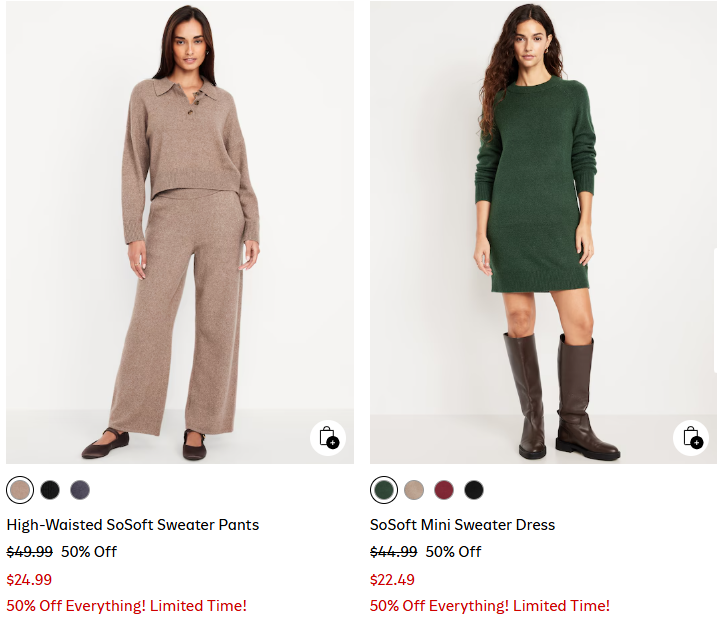Select the dark green dress swatch

(384, 490)
